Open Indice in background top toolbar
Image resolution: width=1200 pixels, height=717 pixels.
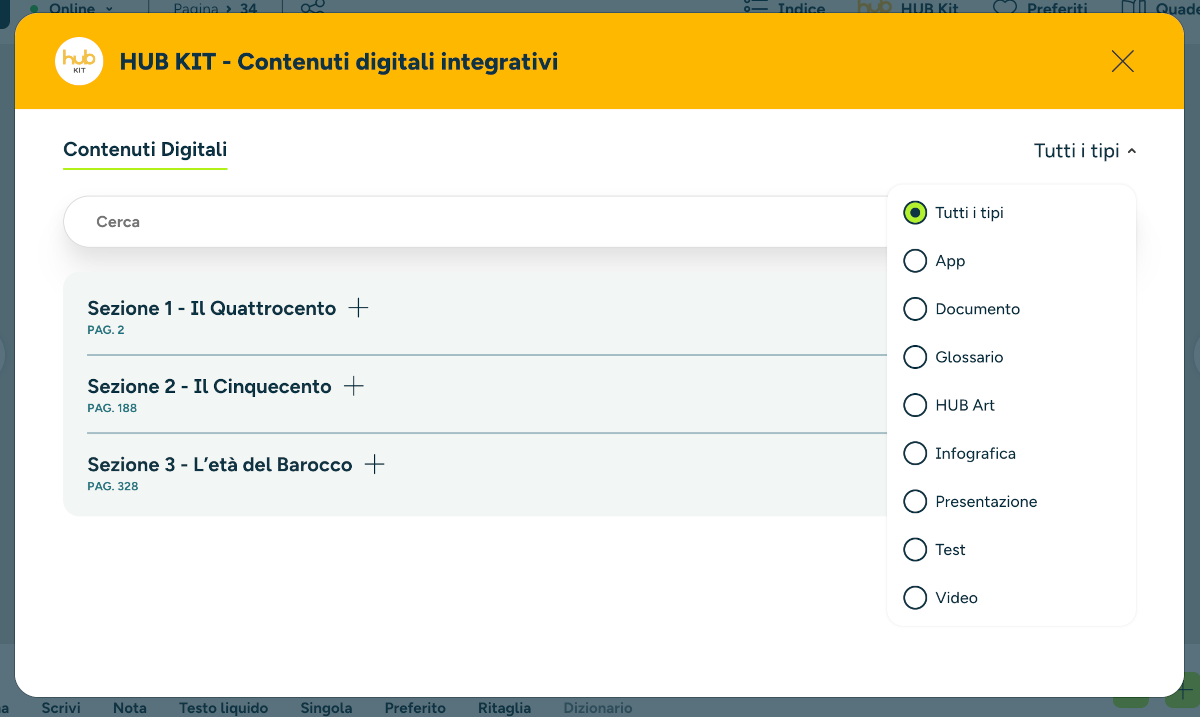point(786,8)
